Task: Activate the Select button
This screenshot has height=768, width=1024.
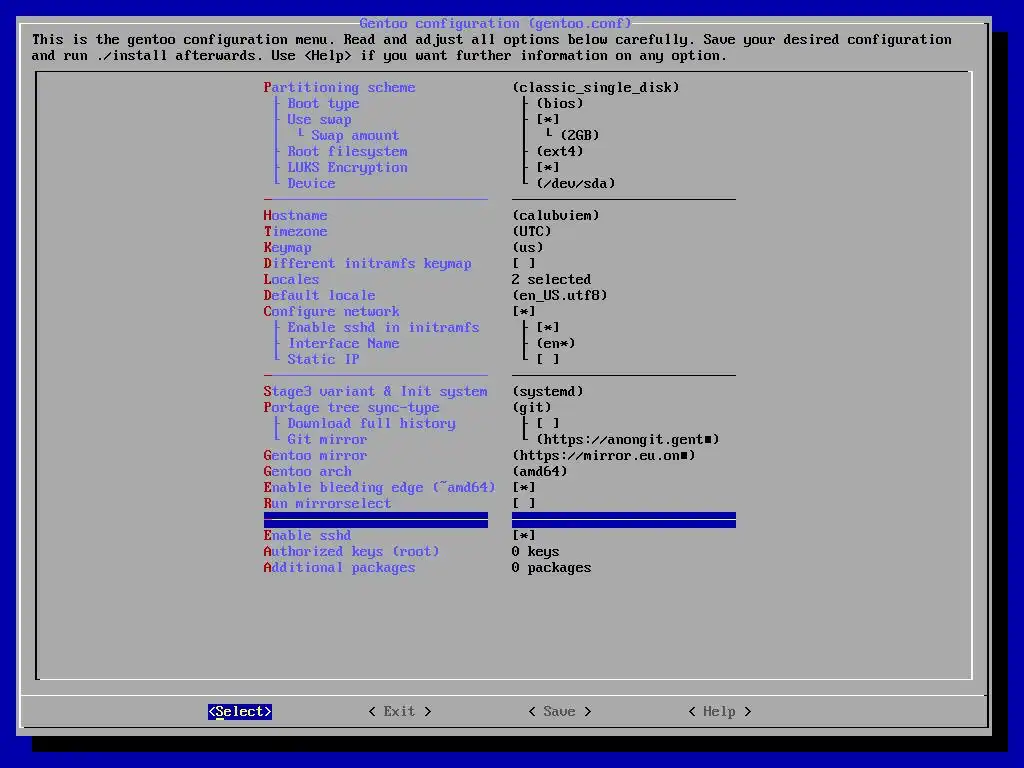Action: (x=240, y=711)
